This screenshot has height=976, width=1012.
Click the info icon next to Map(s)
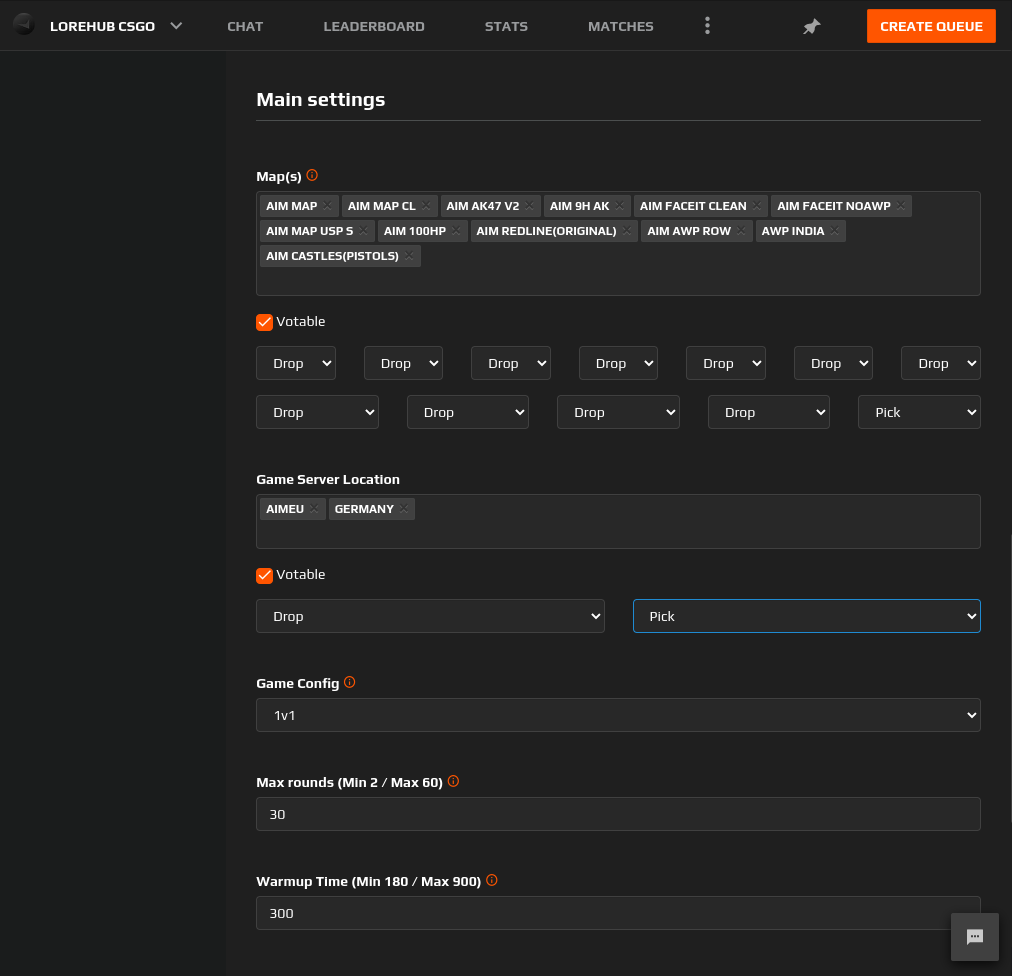tap(311, 175)
